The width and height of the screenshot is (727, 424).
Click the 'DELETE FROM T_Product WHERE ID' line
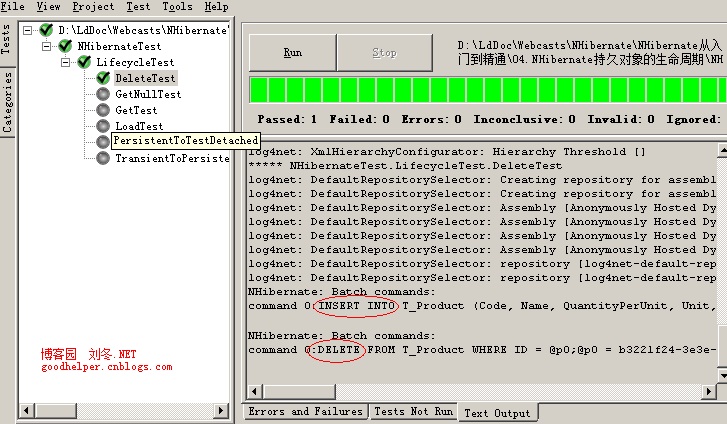(482, 350)
